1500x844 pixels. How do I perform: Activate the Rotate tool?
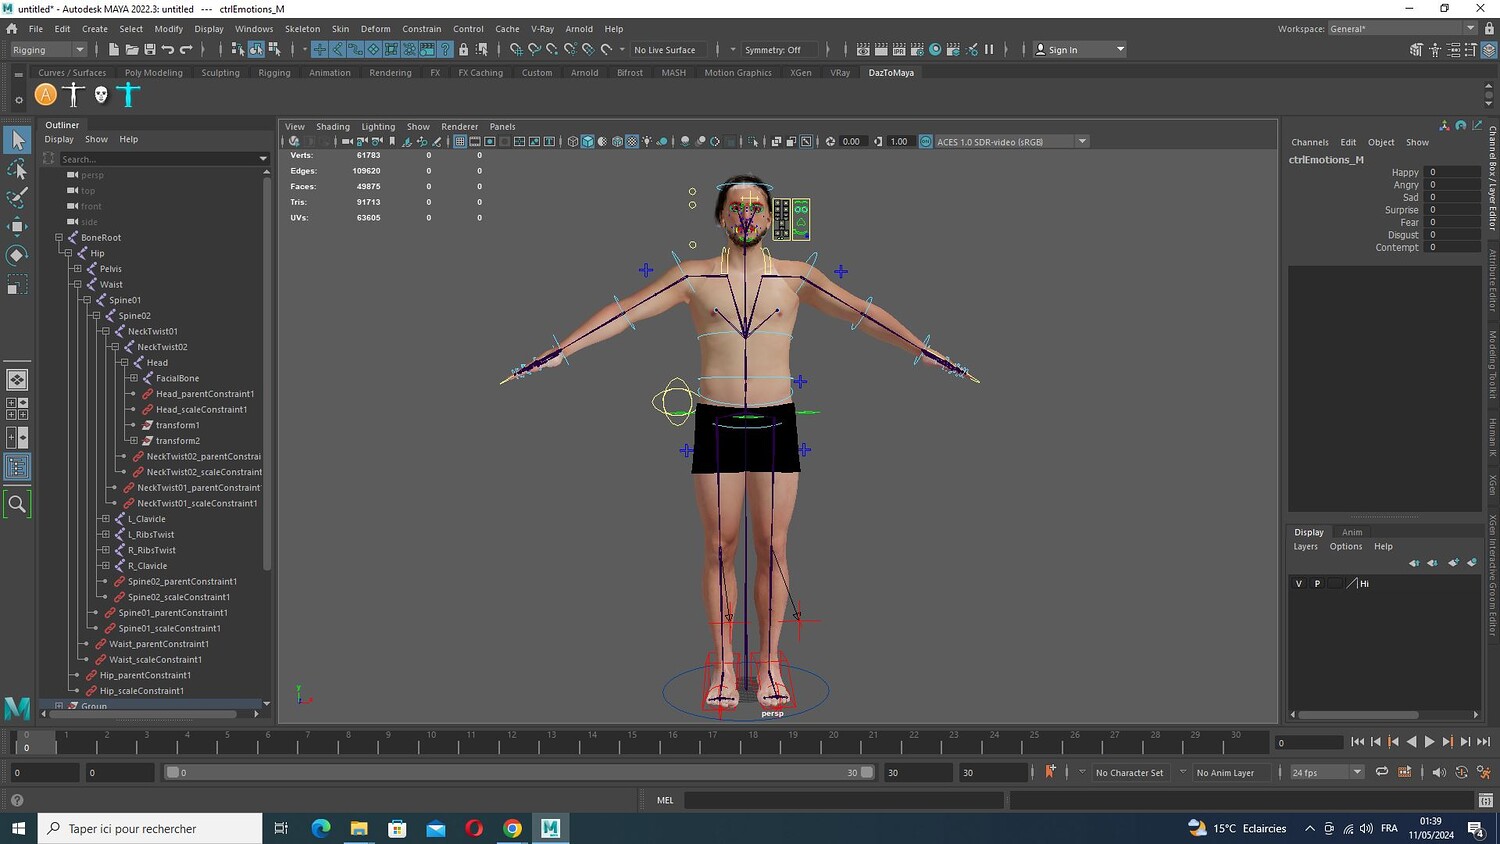[x=17, y=255]
